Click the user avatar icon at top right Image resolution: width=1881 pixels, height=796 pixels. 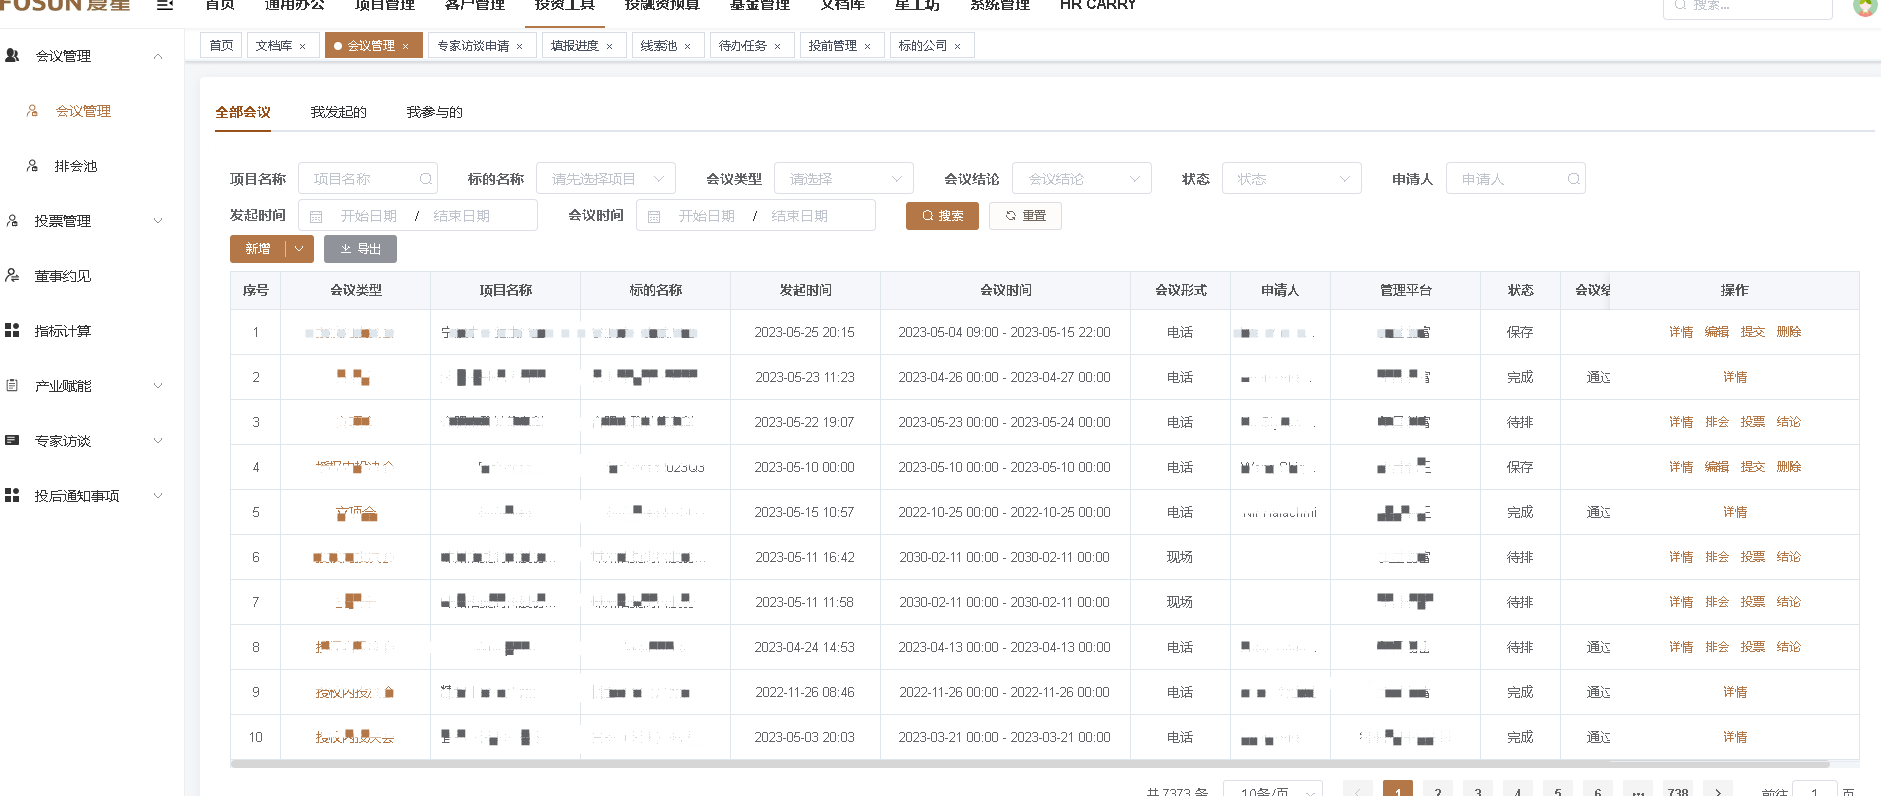click(x=1865, y=6)
